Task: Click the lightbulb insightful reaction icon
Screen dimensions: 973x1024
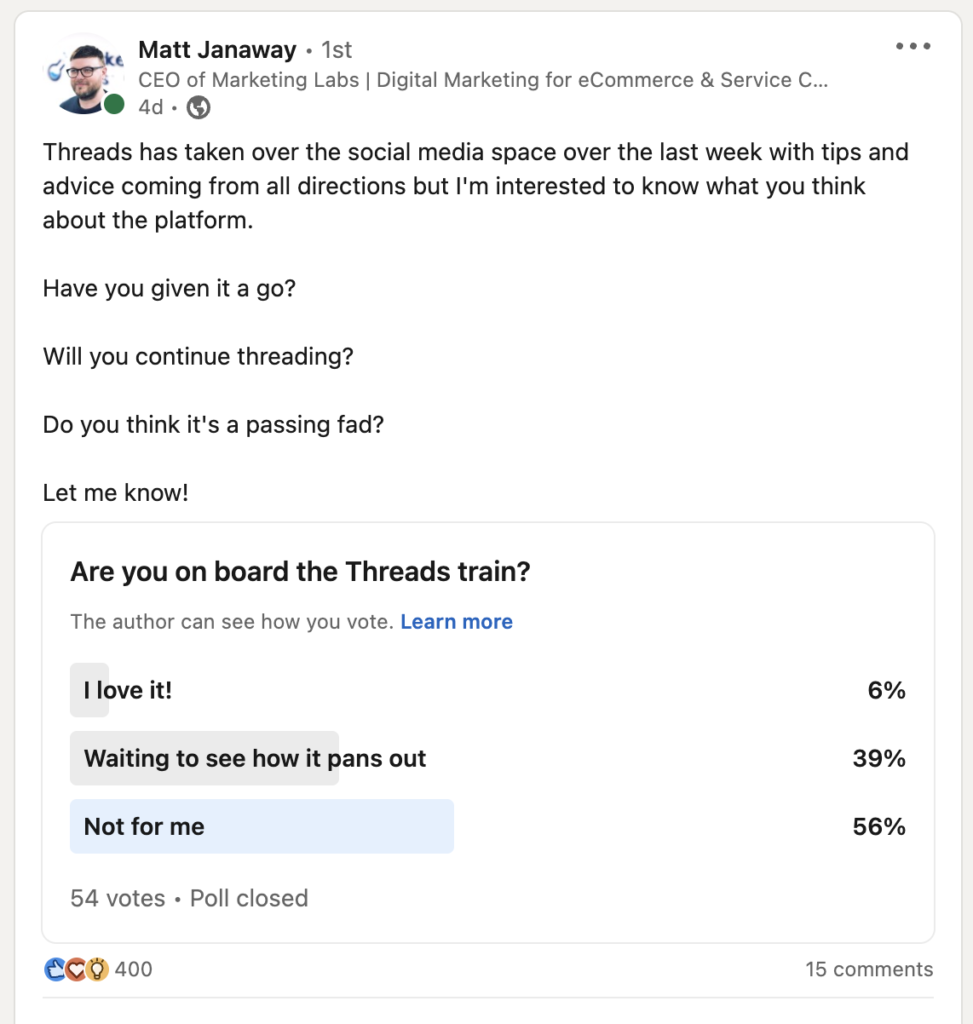Action: click(97, 969)
